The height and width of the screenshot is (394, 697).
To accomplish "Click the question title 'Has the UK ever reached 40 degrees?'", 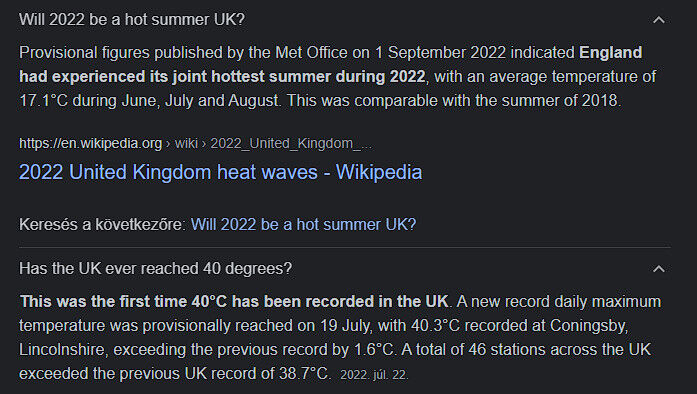I will coord(156,268).
